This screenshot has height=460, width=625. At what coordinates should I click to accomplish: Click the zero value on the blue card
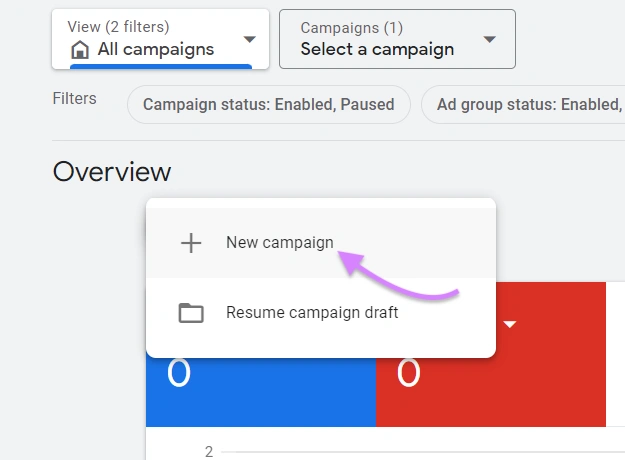tap(179, 373)
